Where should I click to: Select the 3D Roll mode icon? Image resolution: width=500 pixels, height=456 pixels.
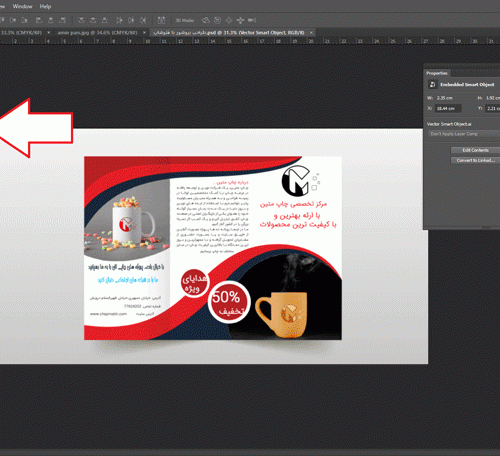pos(217,20)
